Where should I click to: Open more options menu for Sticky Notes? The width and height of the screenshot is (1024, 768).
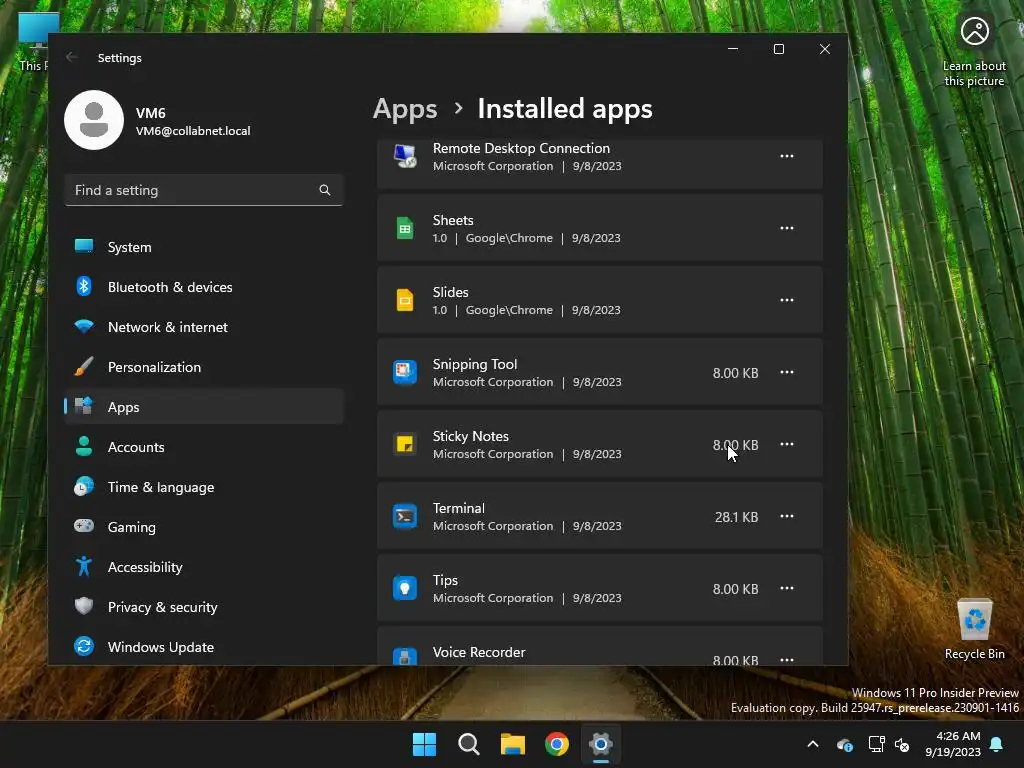(787, 444)
